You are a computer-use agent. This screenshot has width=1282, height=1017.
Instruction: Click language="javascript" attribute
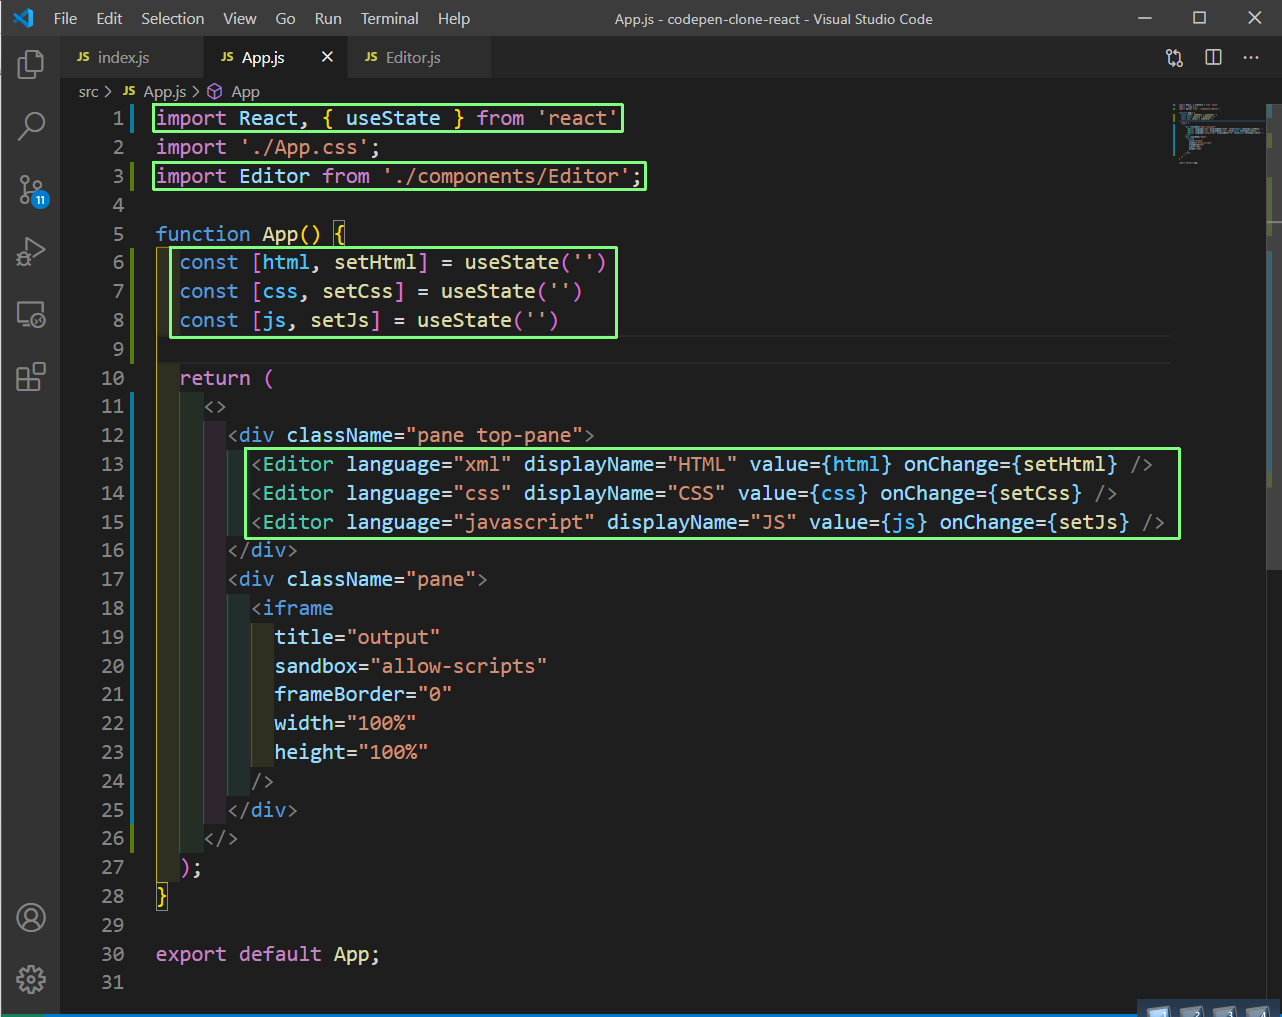coord(470,523)
